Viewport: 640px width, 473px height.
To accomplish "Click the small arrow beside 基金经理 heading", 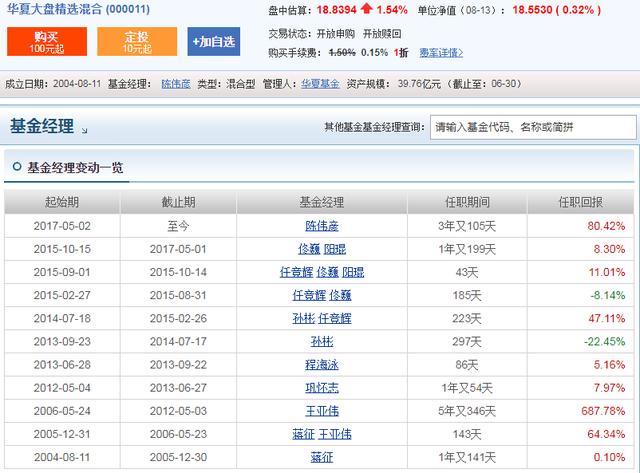I will tap(84, 131).
